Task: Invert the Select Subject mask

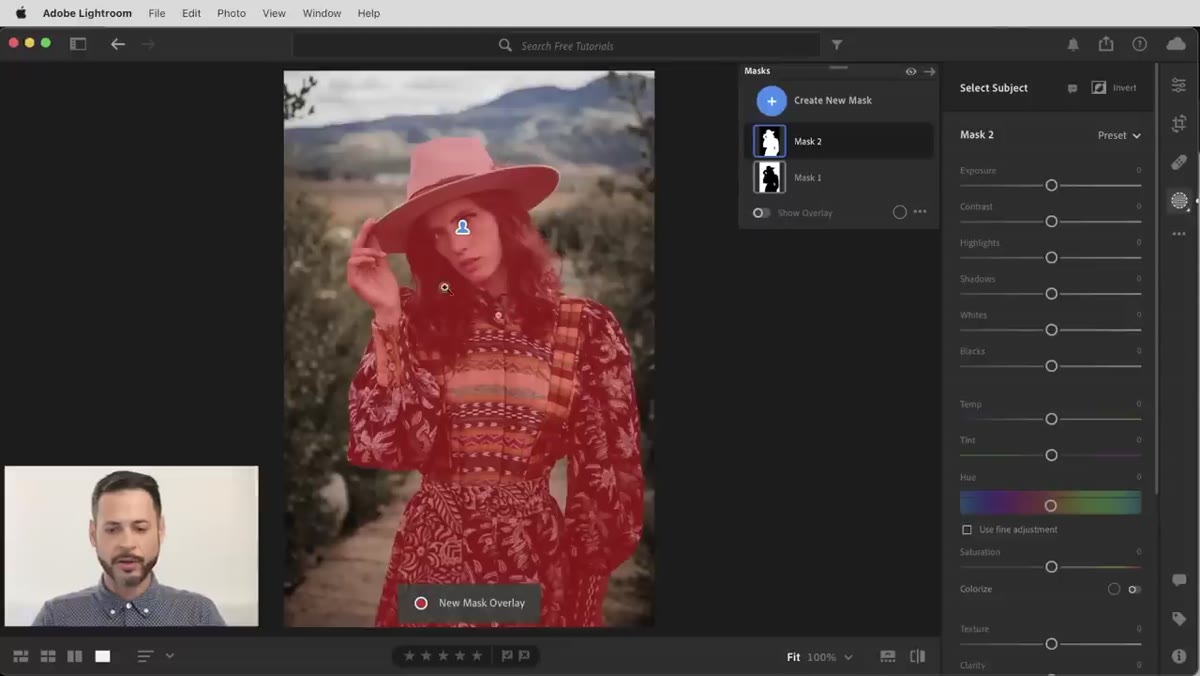Action: (1114, 88)
